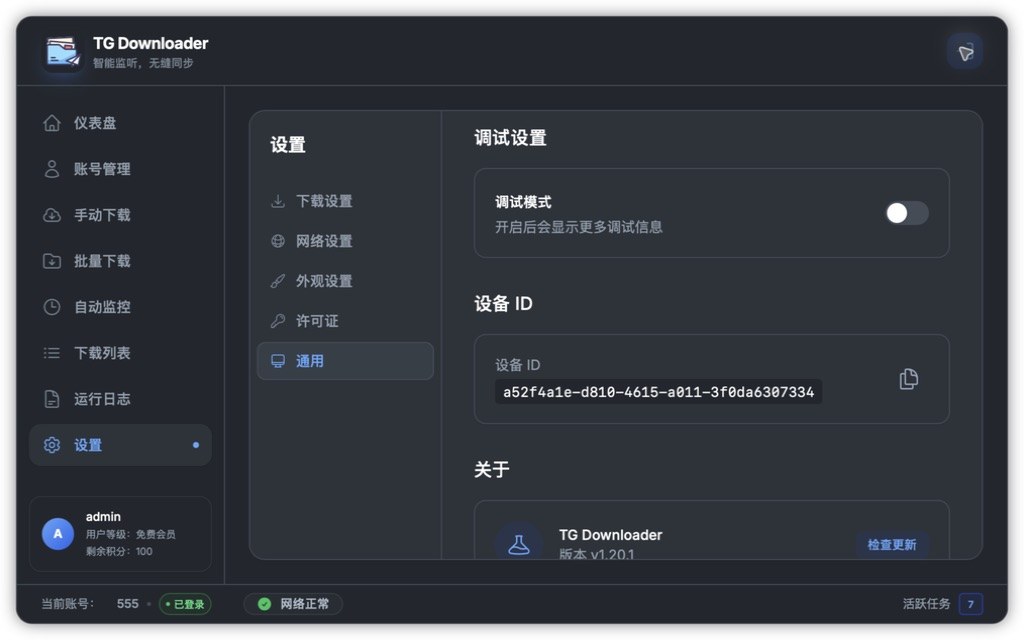
Task: Select 自动监控 in the sidebar
Action: (120, 307)
